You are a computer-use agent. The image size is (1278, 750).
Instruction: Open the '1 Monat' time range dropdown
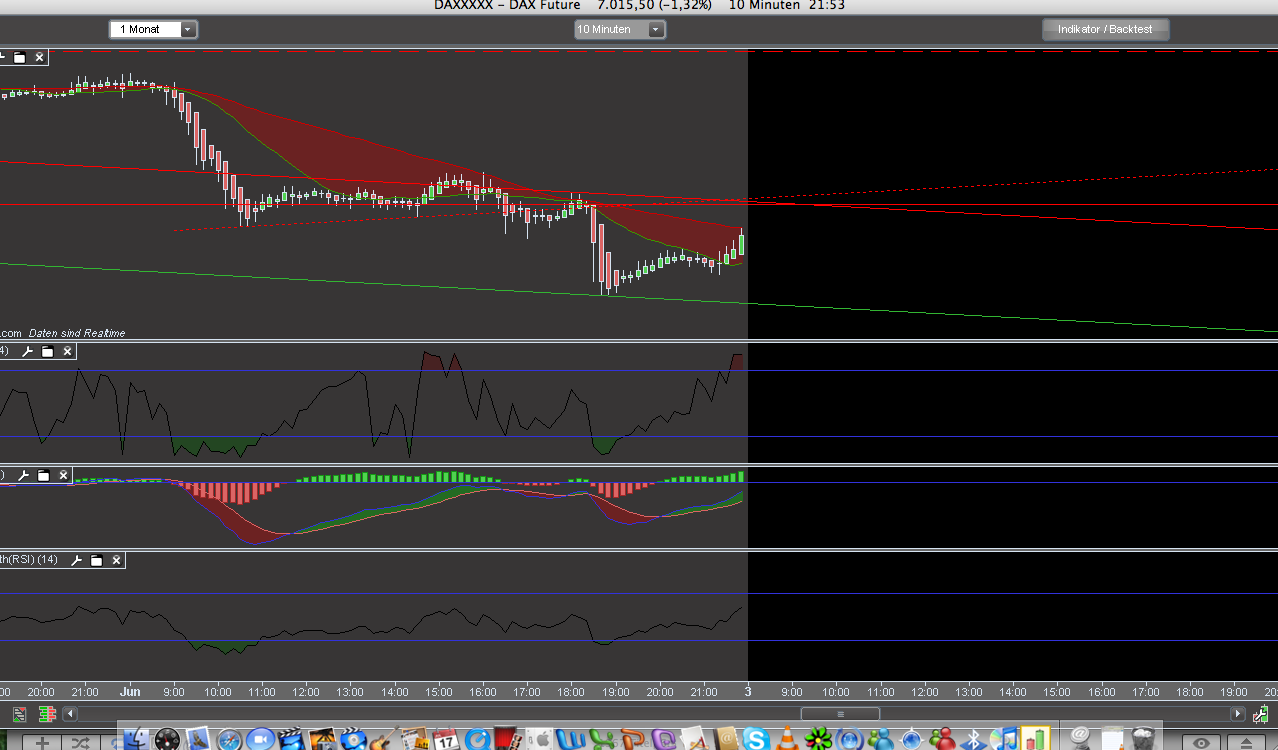(x=153, y=29)
